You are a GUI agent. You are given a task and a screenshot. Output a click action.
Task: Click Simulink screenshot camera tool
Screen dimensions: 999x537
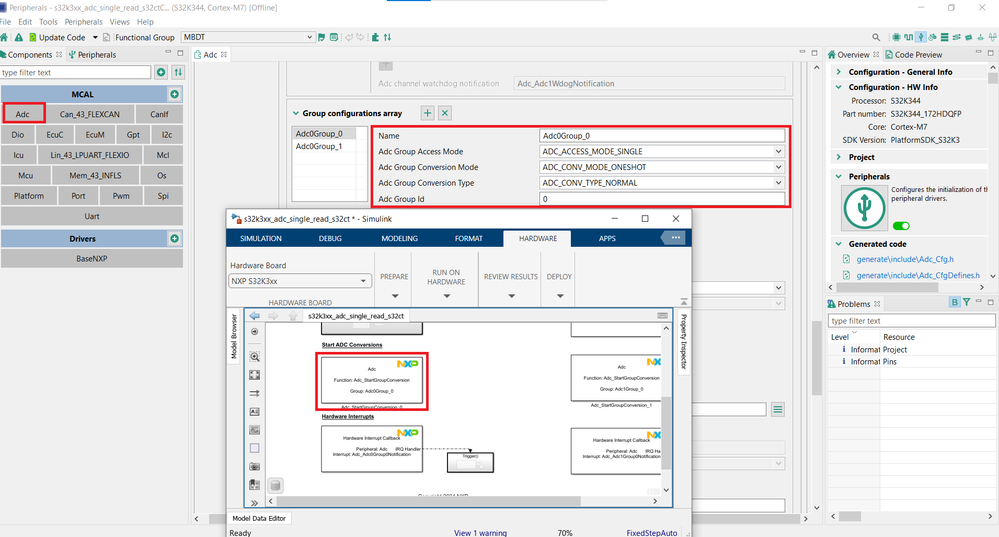click(x=255, y=467)
